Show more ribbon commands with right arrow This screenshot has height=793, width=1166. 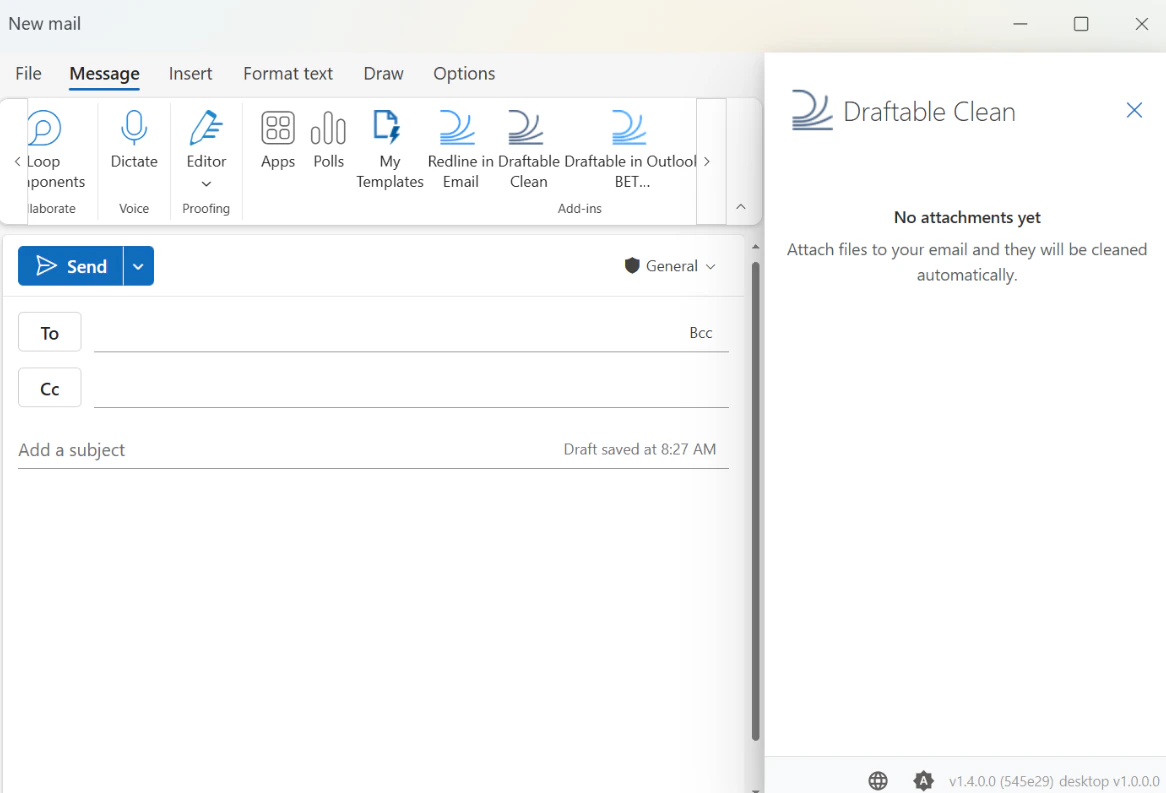(706, 161)
